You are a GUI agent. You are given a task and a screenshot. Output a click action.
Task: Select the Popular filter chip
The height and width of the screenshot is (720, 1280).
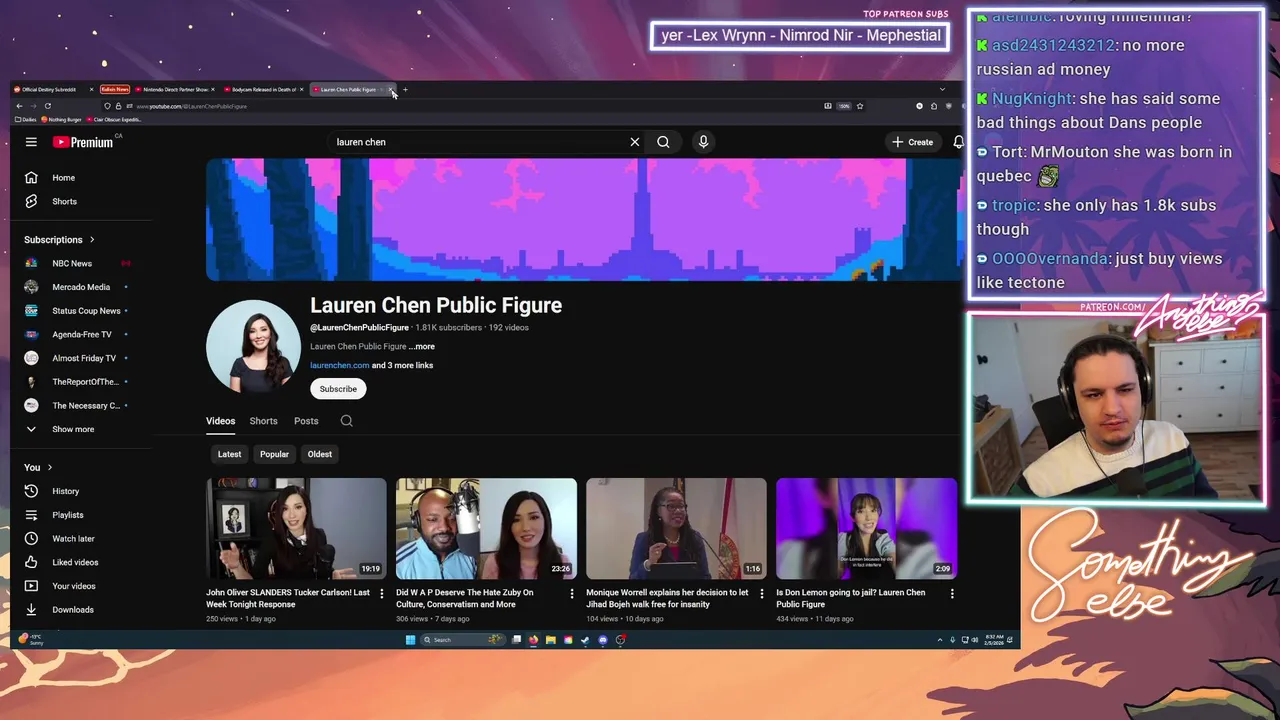pyautogui.click(x=274, y=454)
